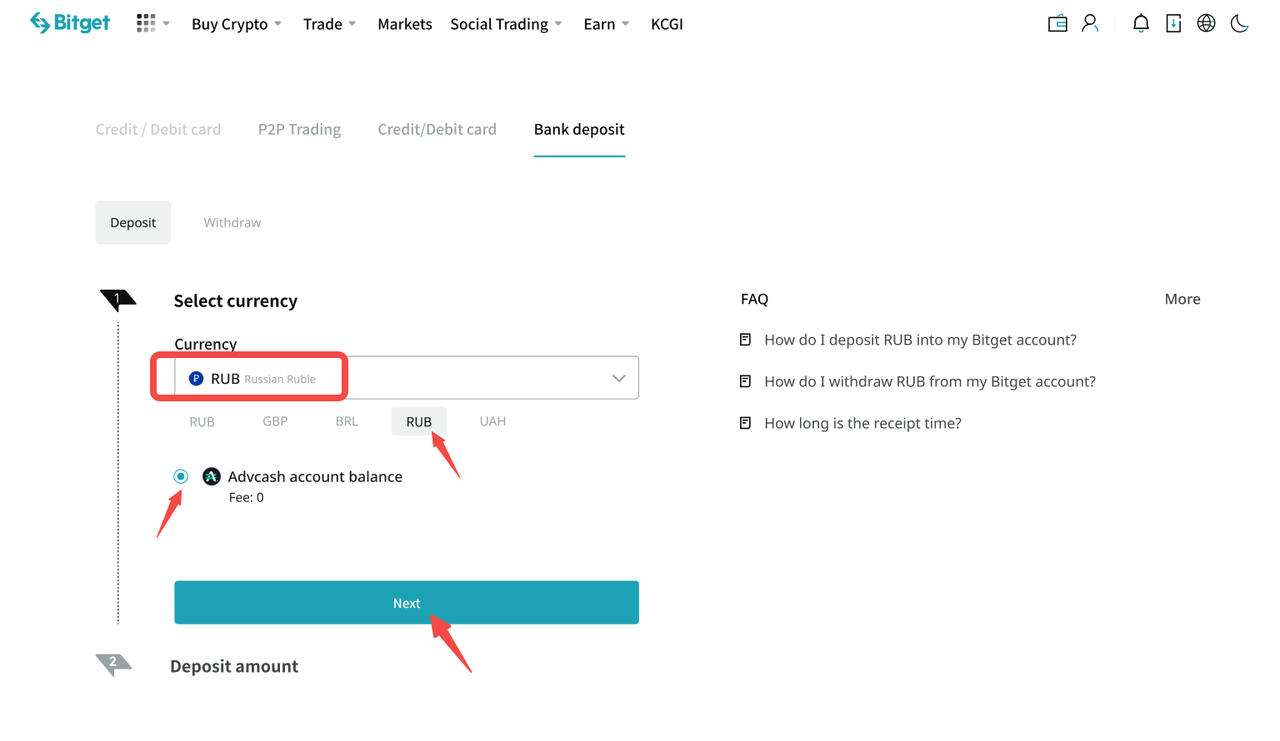1280x741 pixels.
Task: Expand the Trade dropdown menu
Action: (330, 24)
